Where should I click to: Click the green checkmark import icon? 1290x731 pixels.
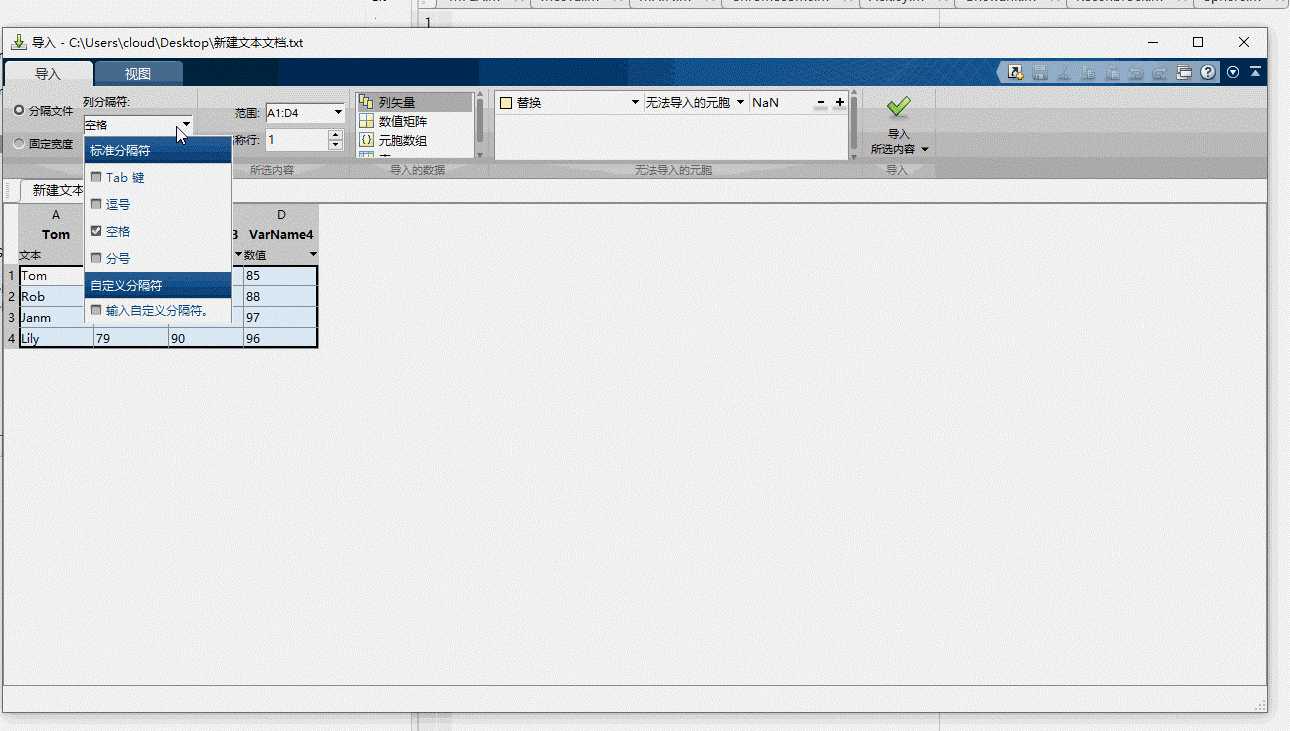(898, 106)
